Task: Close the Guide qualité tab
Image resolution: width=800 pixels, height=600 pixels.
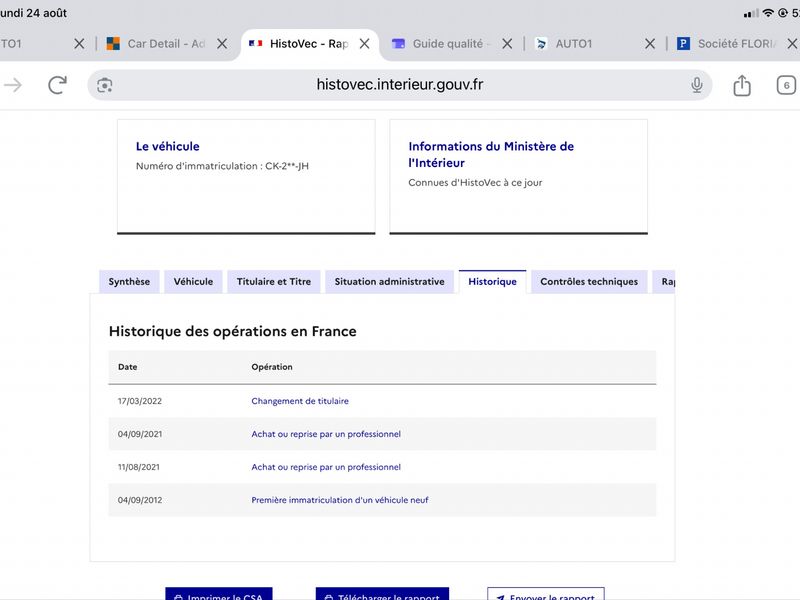Action: click(x=507, y=44)
